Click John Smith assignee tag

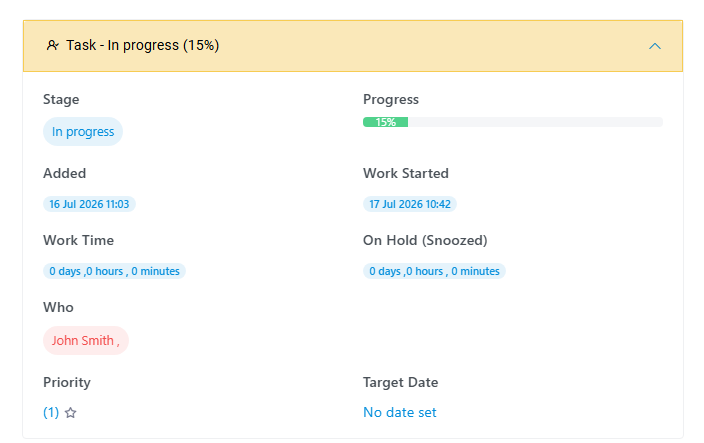pos(86,341)
